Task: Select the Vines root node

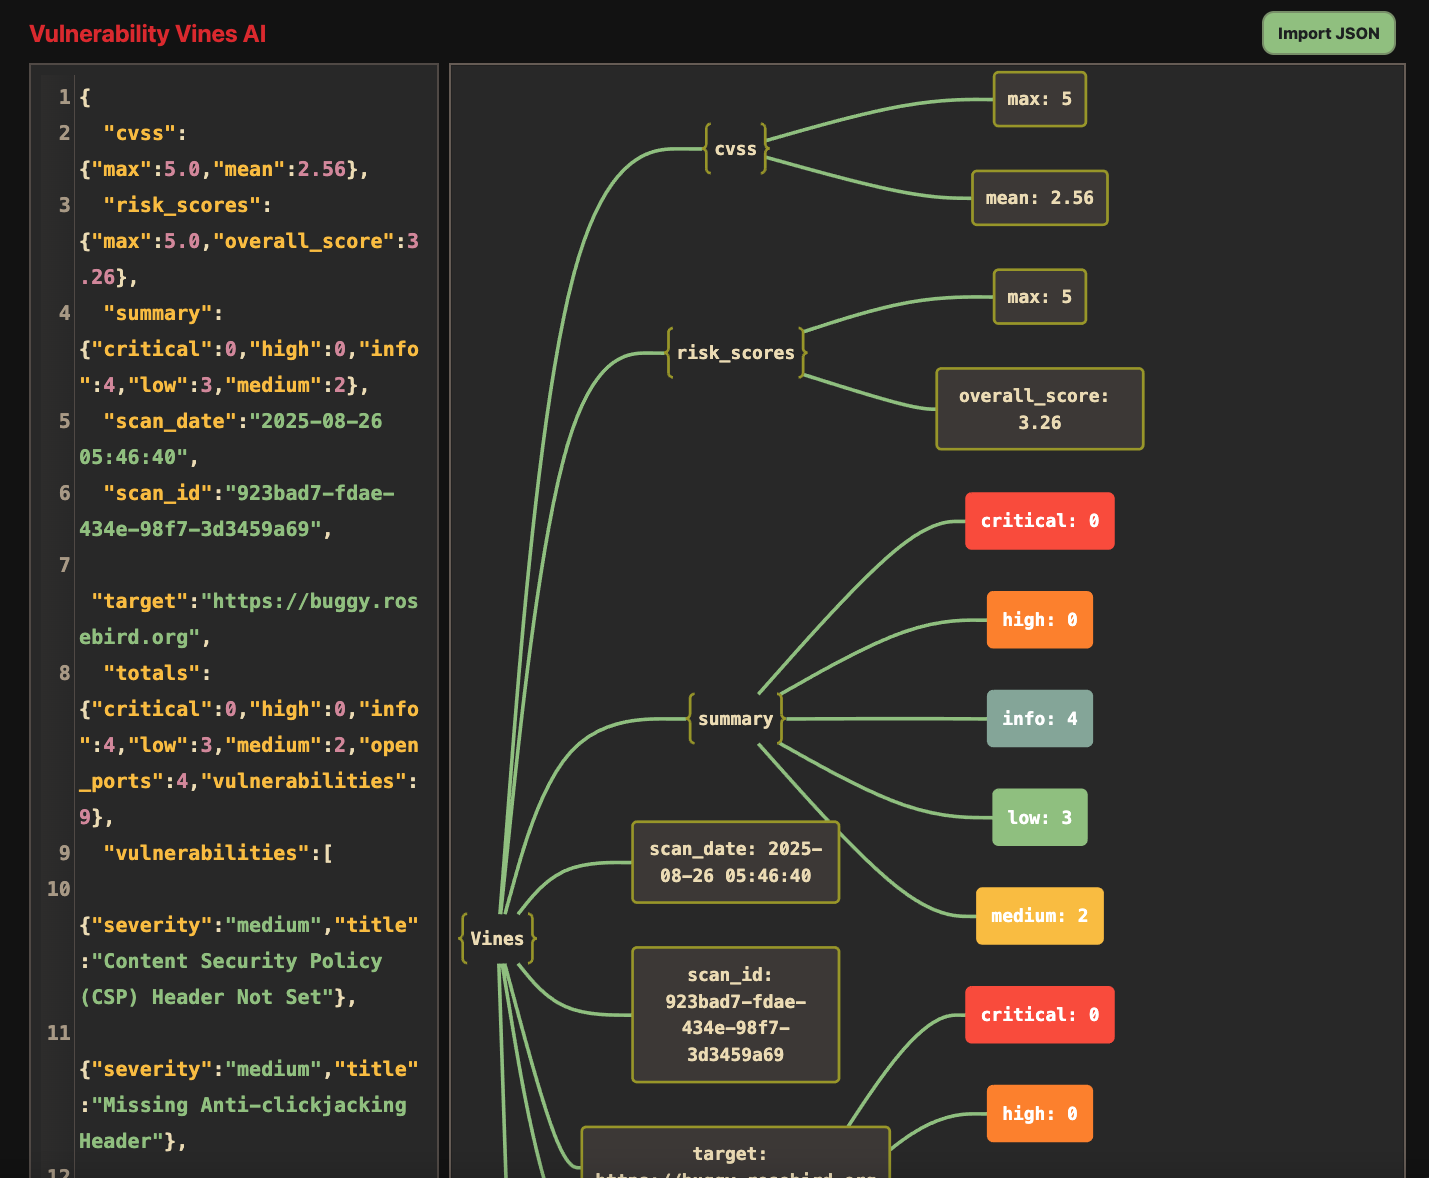Action: coord(497,939)
